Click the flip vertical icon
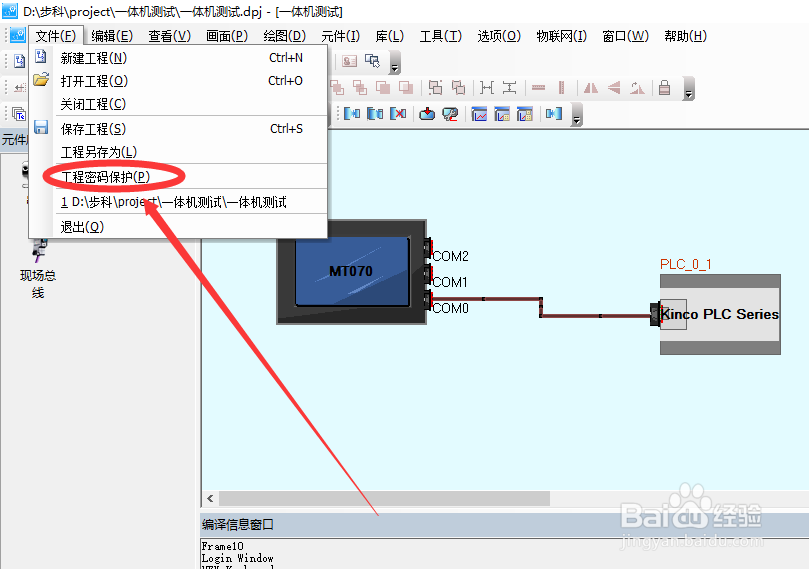This screenshot has height=569, width=809. (614, 88)
